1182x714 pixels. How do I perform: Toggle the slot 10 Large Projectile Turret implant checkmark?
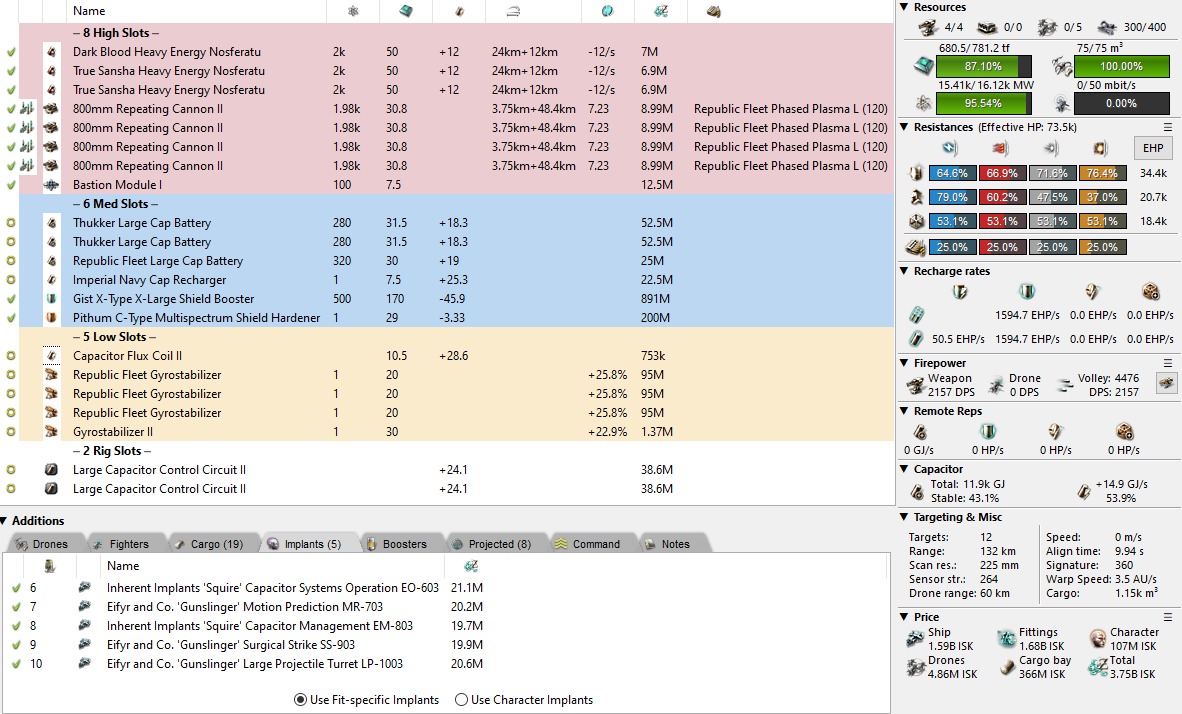[x=16, y=664]
